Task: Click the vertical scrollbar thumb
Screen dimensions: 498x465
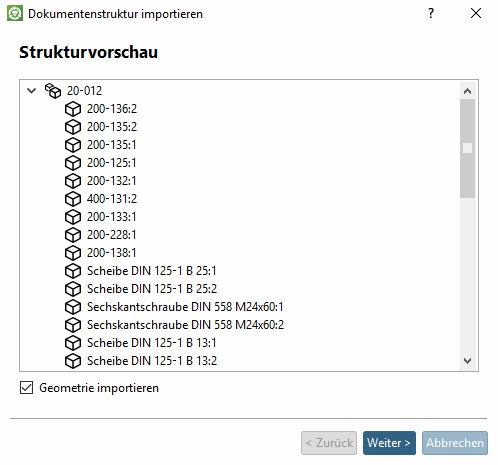Action: tap(467, 148)
